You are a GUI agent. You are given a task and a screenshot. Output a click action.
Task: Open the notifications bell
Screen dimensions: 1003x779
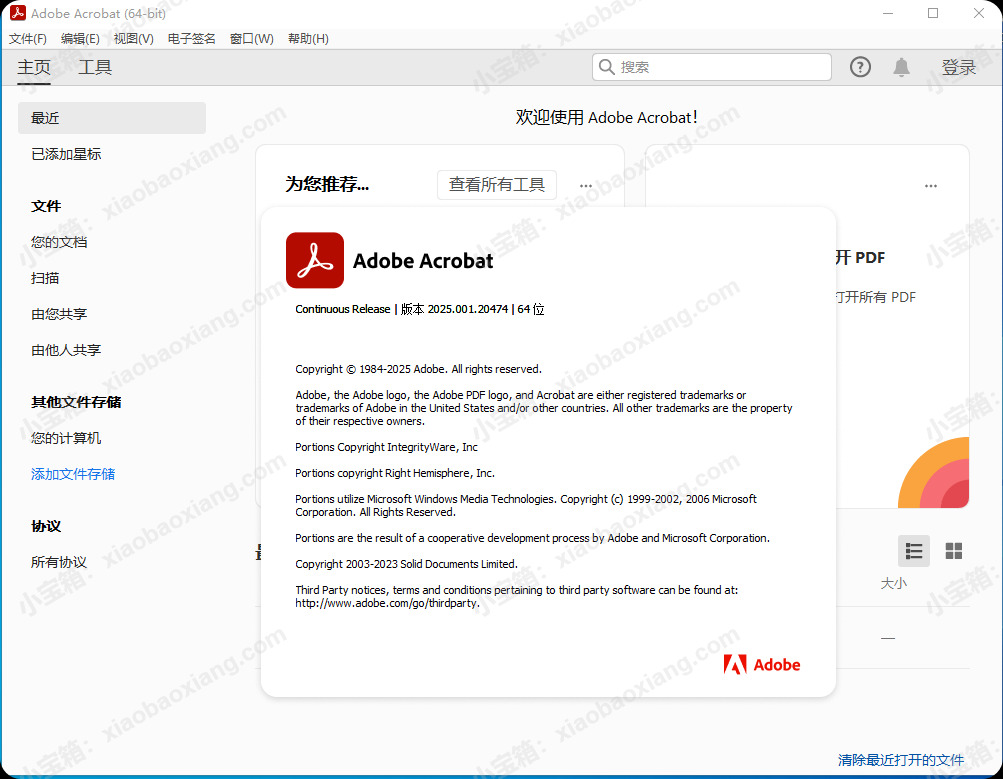901,67
